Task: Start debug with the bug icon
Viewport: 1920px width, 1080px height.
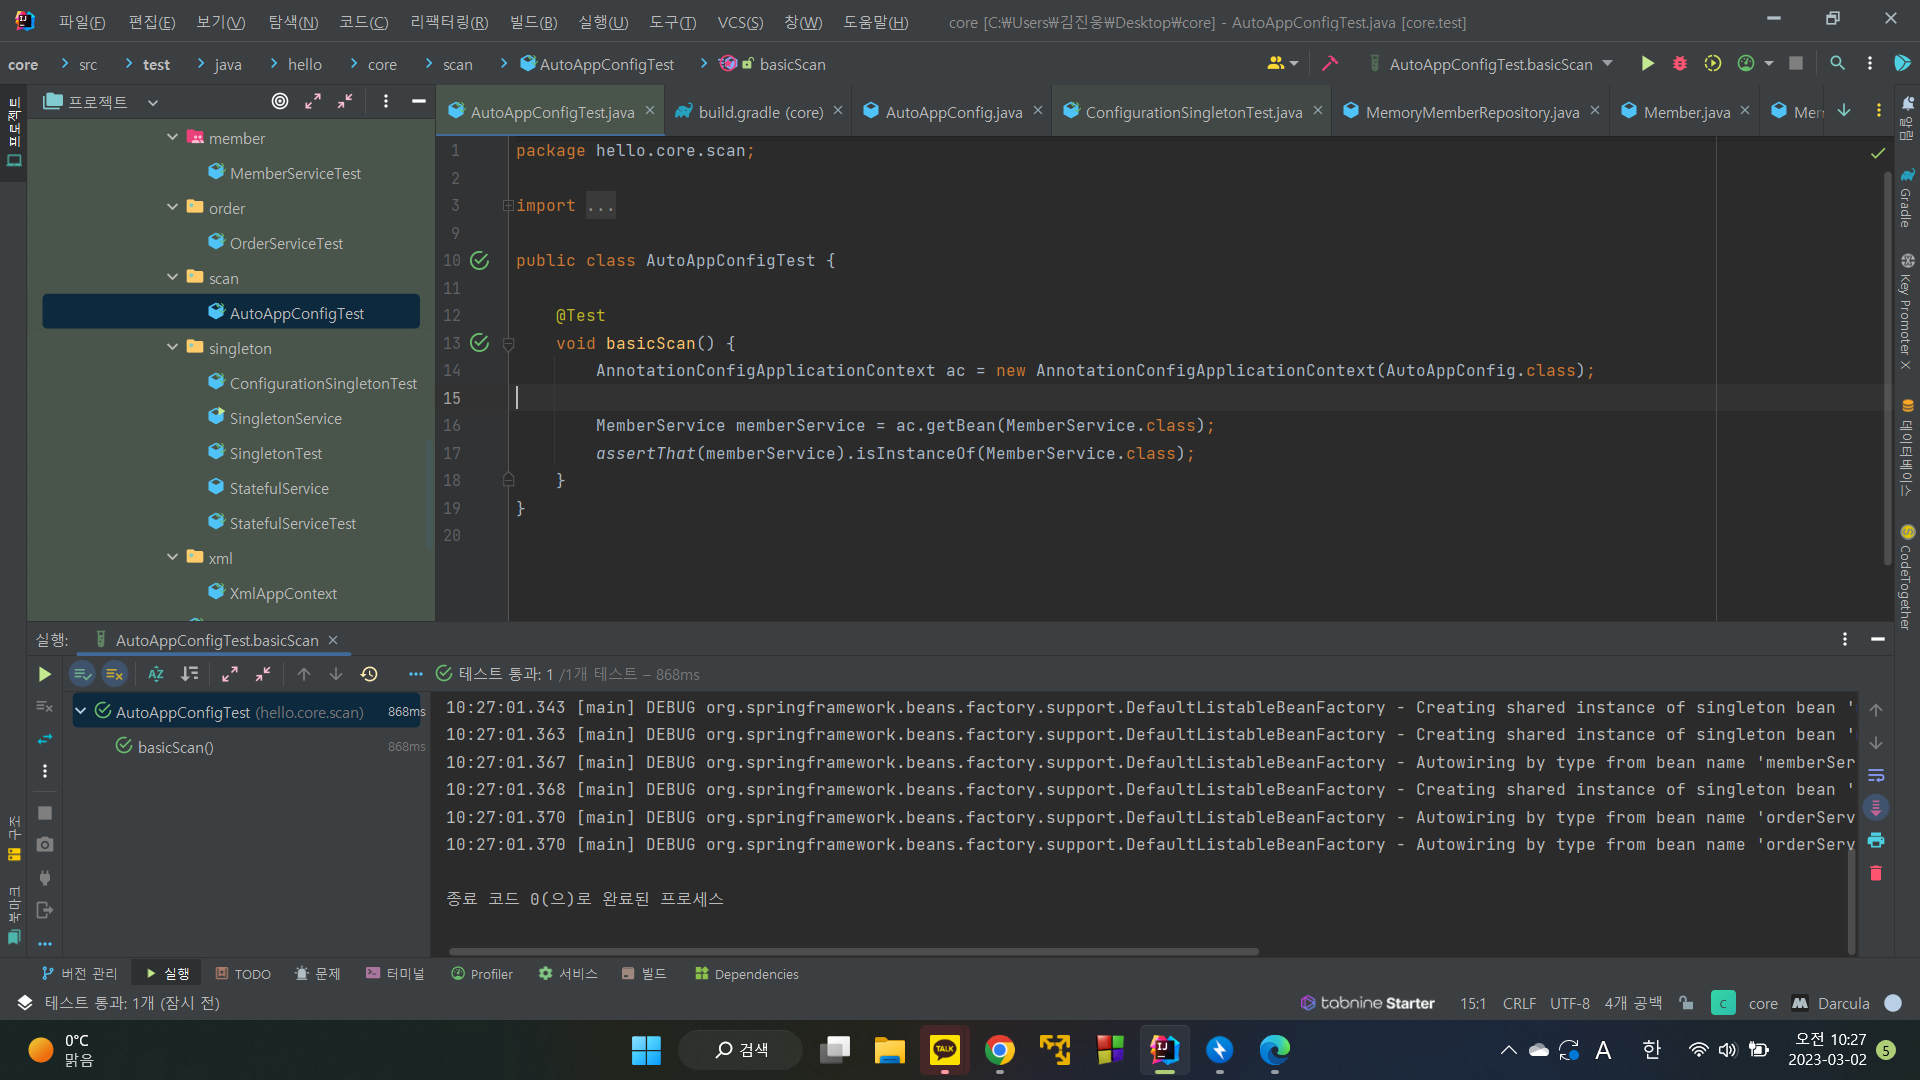Action: pyautogui.click(x=1680, y=64)
